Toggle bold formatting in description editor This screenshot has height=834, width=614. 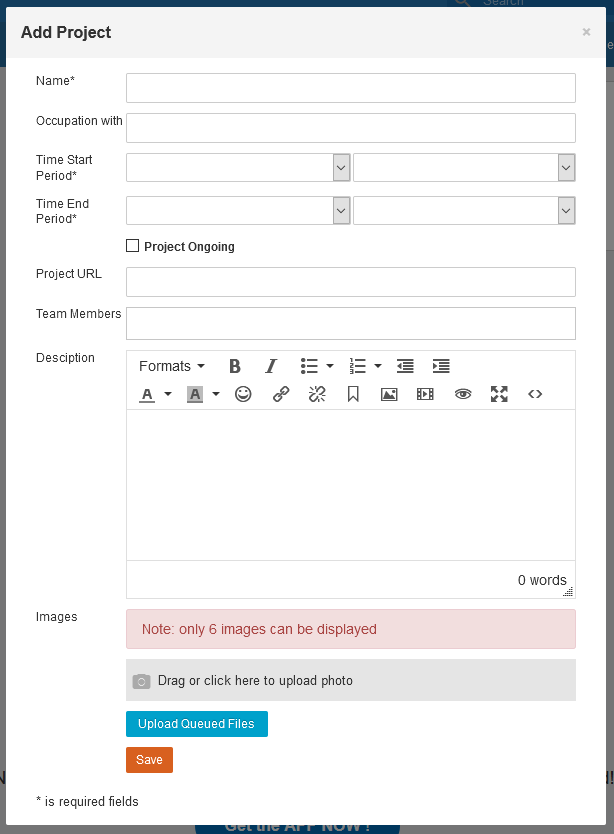(235, 366)
